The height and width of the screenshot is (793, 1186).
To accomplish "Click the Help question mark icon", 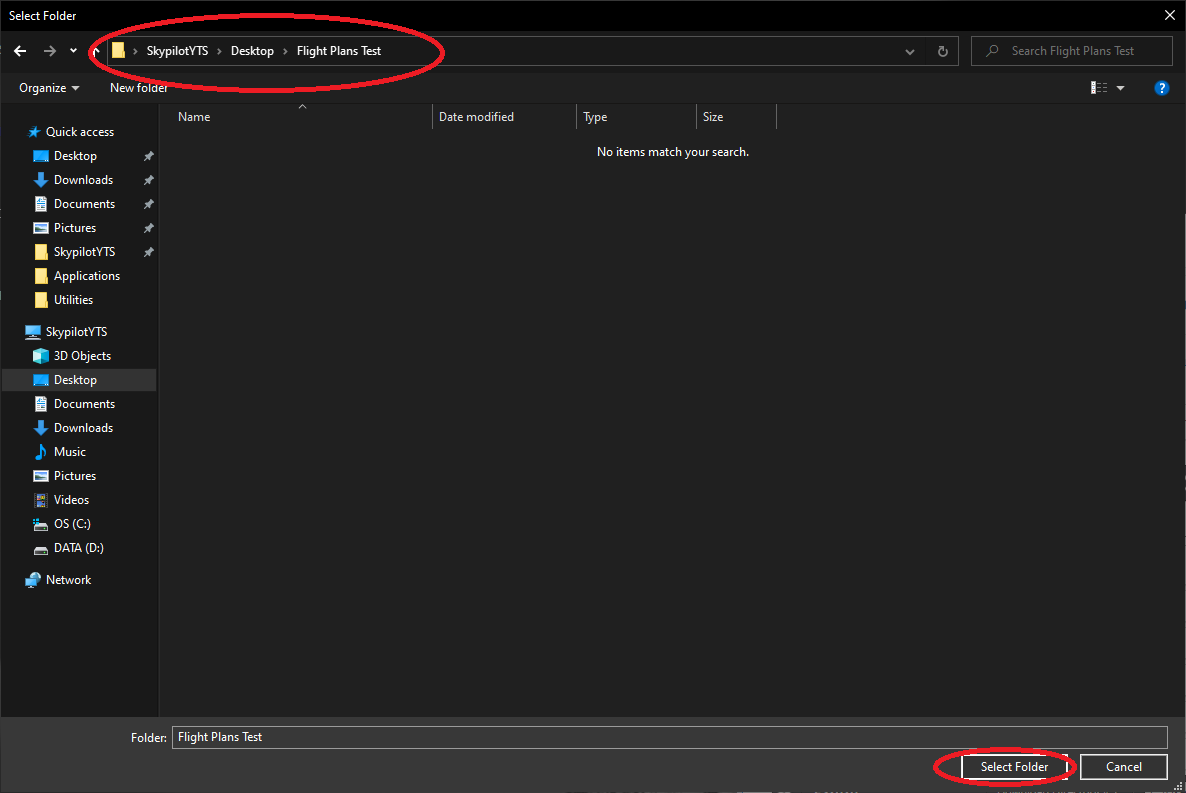I will coord(1161,88).
